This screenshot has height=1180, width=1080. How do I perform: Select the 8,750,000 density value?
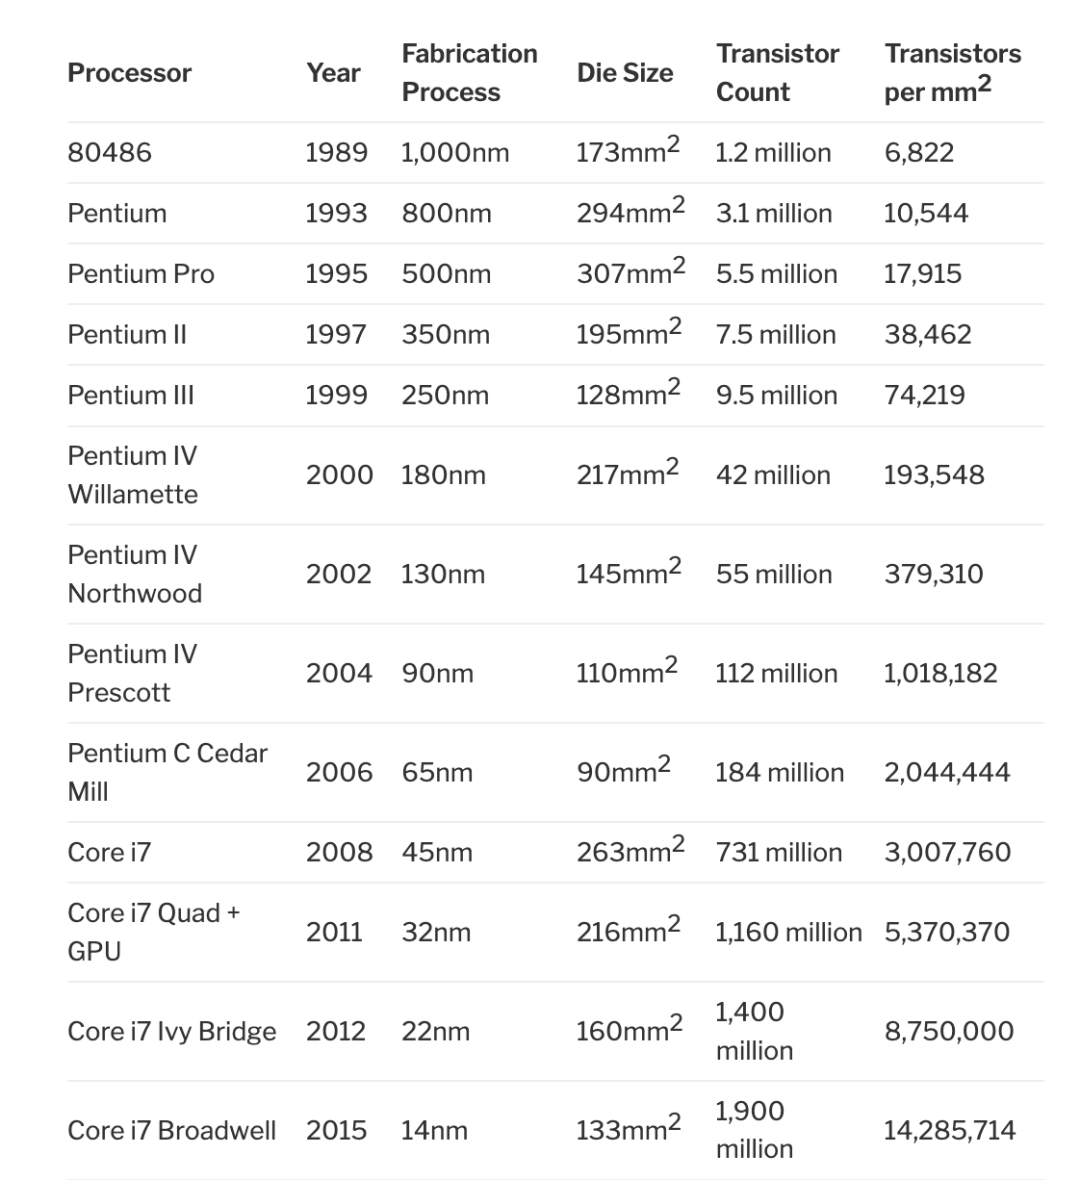point(949,1031)
